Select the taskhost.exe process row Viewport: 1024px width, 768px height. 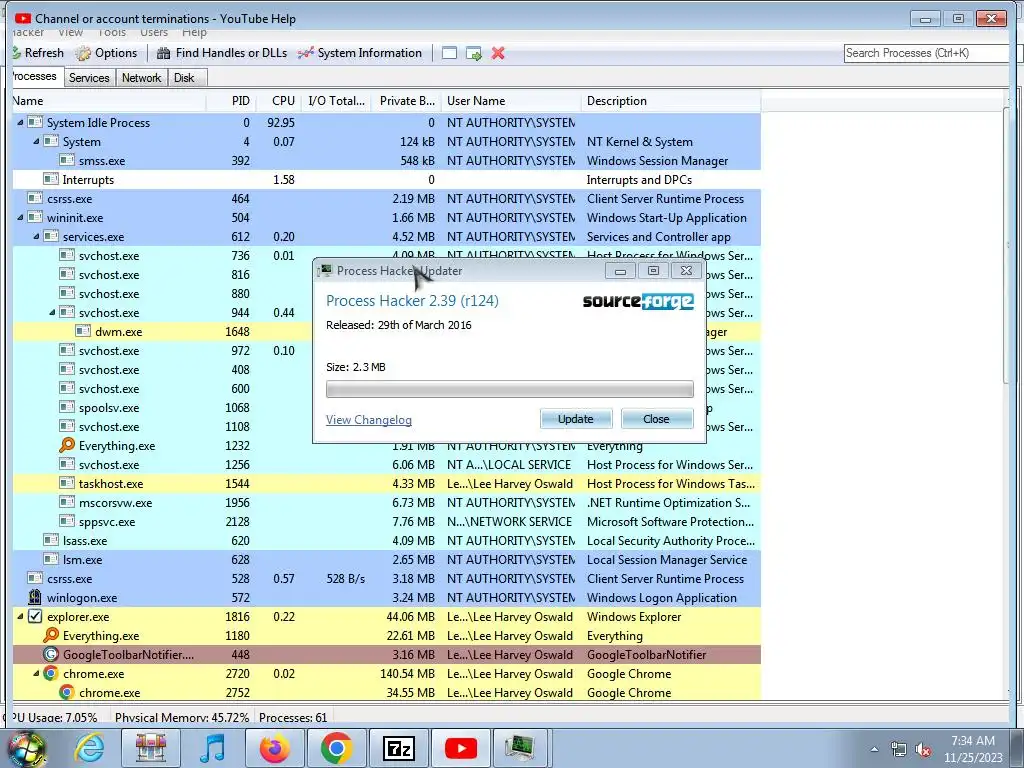coord(387,484)
